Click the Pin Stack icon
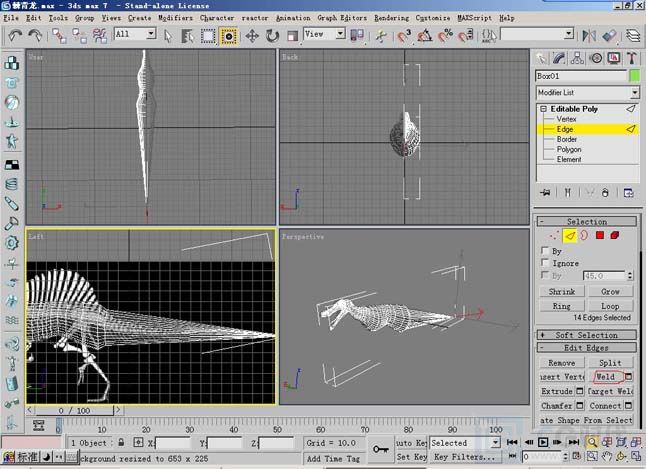The image size is (646, 469). click(545, 192)
